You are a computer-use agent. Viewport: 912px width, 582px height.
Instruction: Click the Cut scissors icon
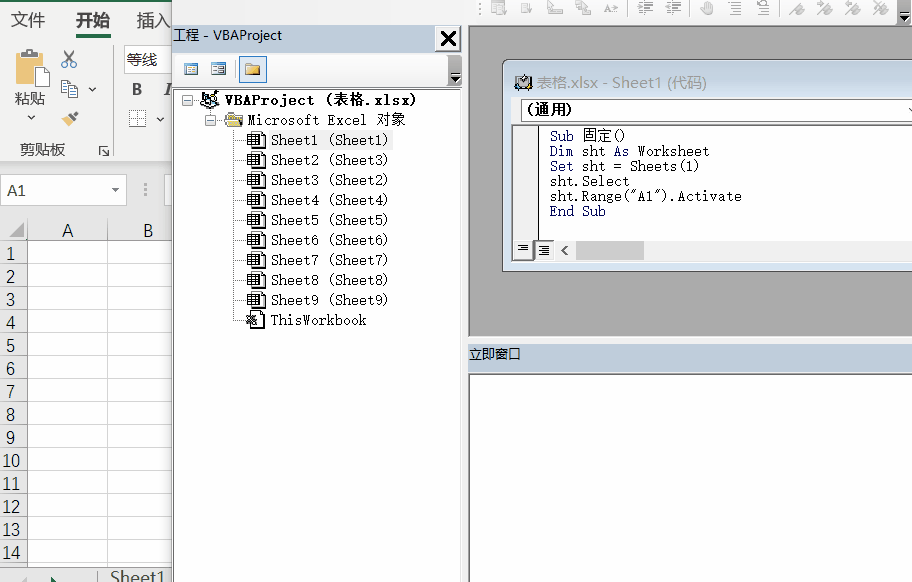point(69,59)
